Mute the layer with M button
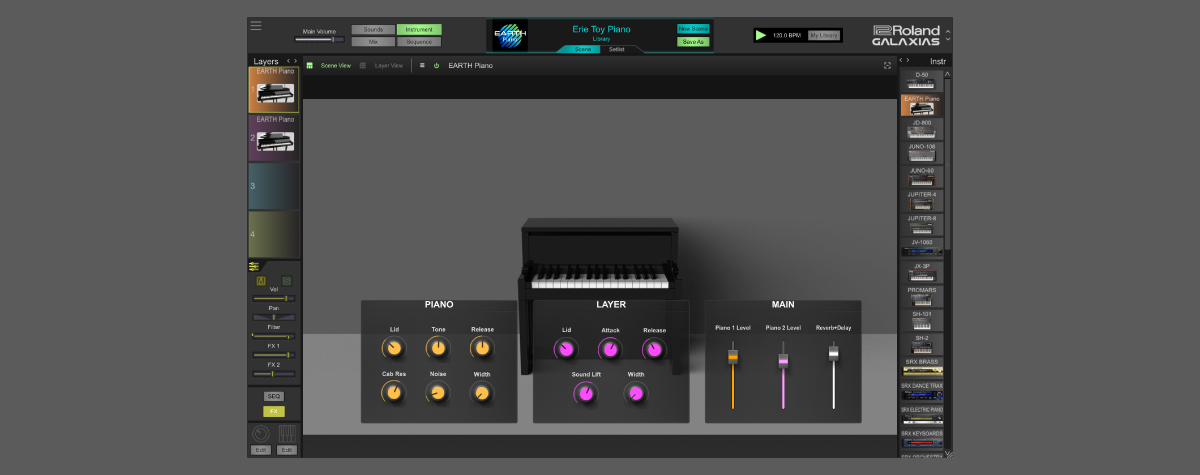Screen dimensions: 1200x475 coord(261,281)
